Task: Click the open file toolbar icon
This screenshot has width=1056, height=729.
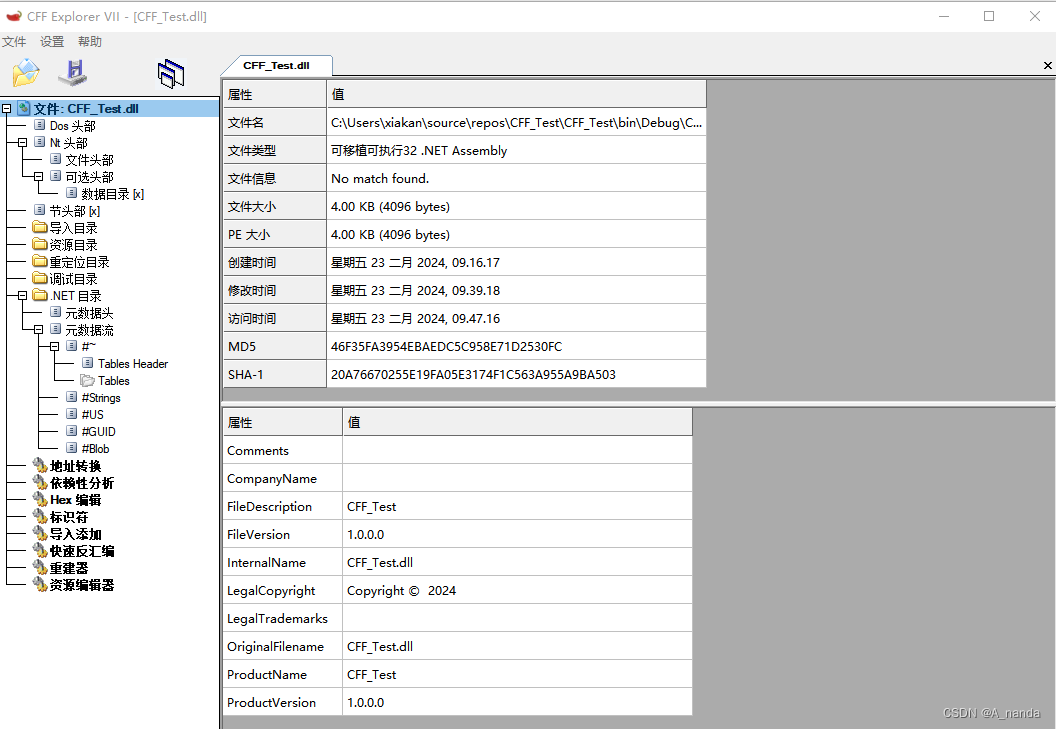Action: [x=26, y=72]
